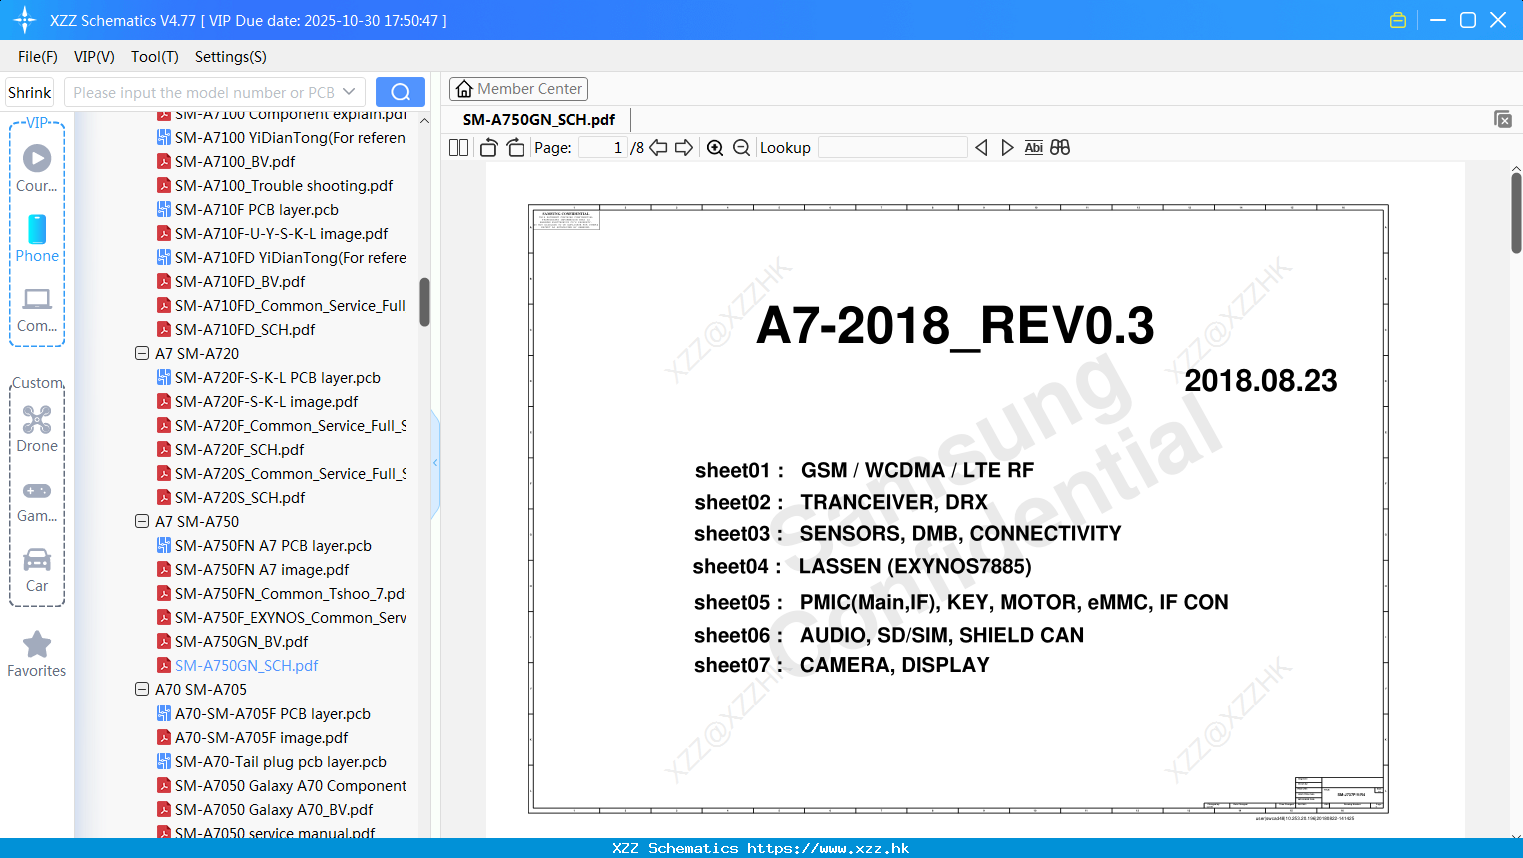Zoom in on the PDF
Image resolution: width=1523 pixels, height=858 pixels.
click(x=715, y=147)
